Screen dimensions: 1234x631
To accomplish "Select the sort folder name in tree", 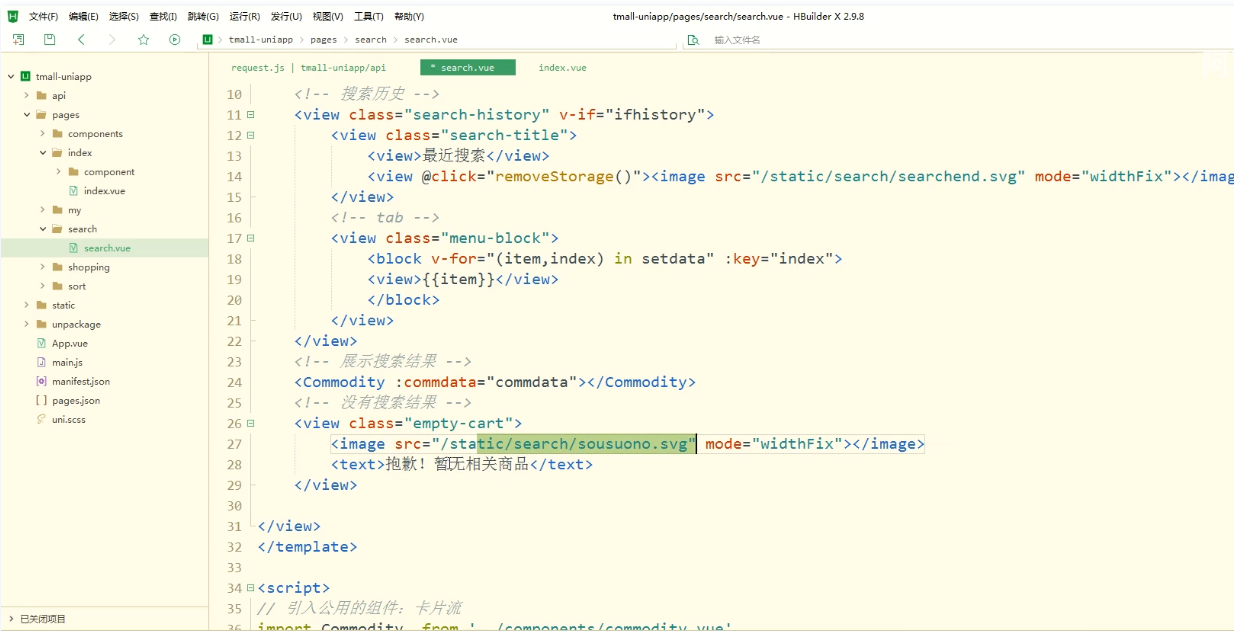I will 77,286.
